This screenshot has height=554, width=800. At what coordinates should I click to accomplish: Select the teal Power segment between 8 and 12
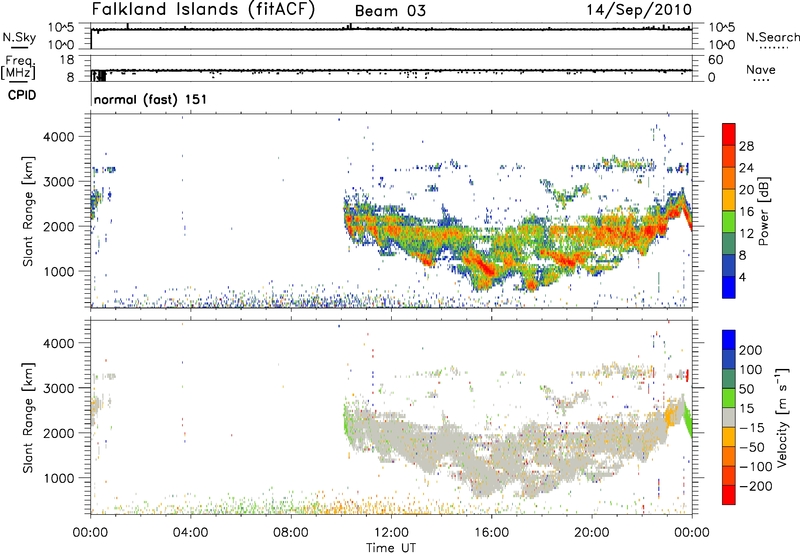pos(729,243)
